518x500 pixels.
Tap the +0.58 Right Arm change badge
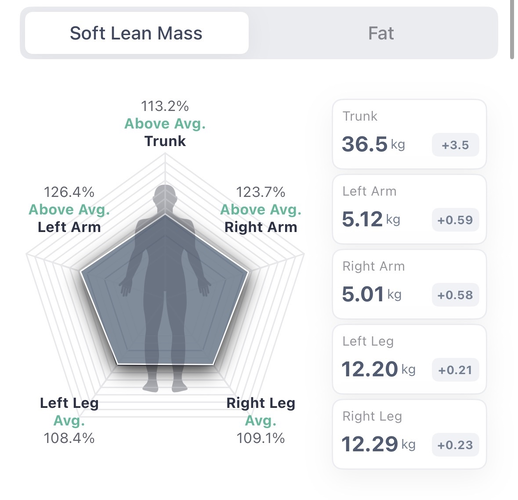(455, 295)
